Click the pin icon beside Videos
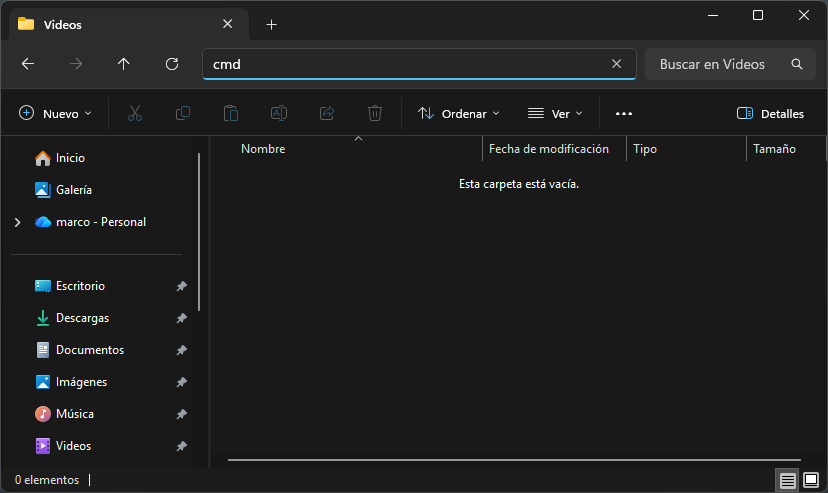The image size is (828, 493). (x=181, y=446)
